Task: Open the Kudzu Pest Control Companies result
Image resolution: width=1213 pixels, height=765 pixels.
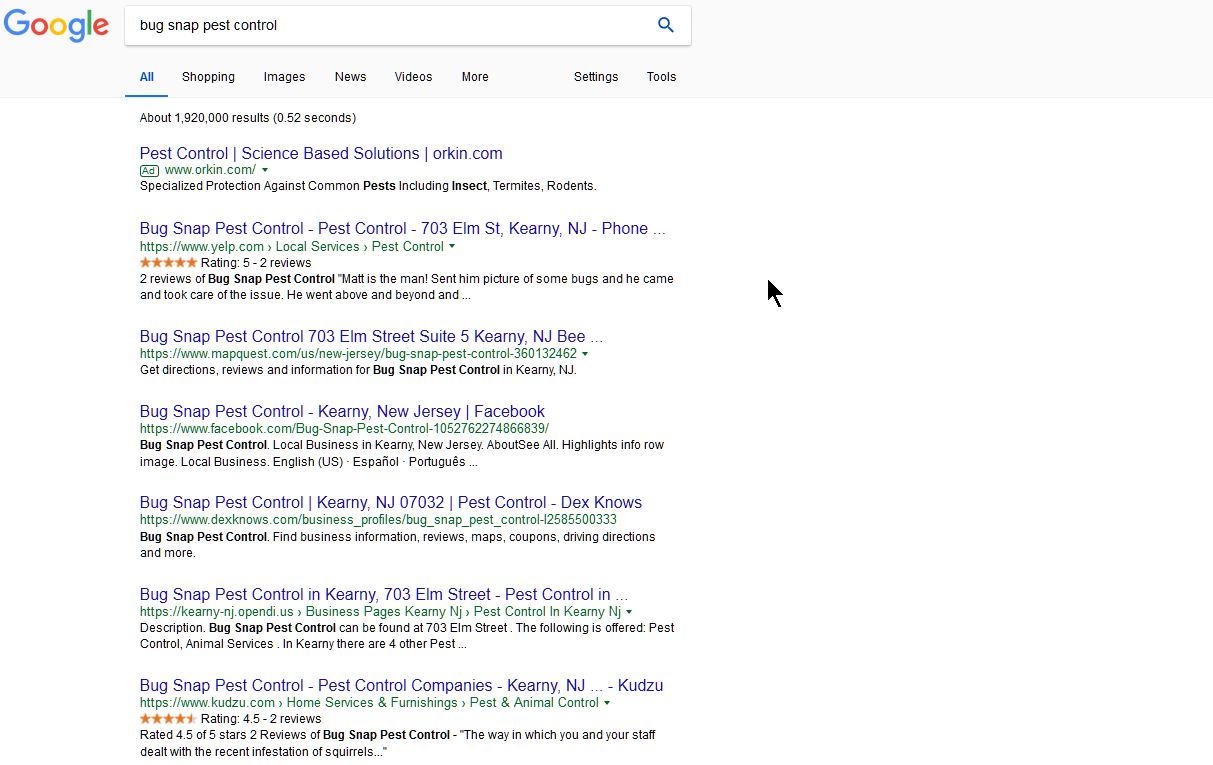Action: [401, 686]
